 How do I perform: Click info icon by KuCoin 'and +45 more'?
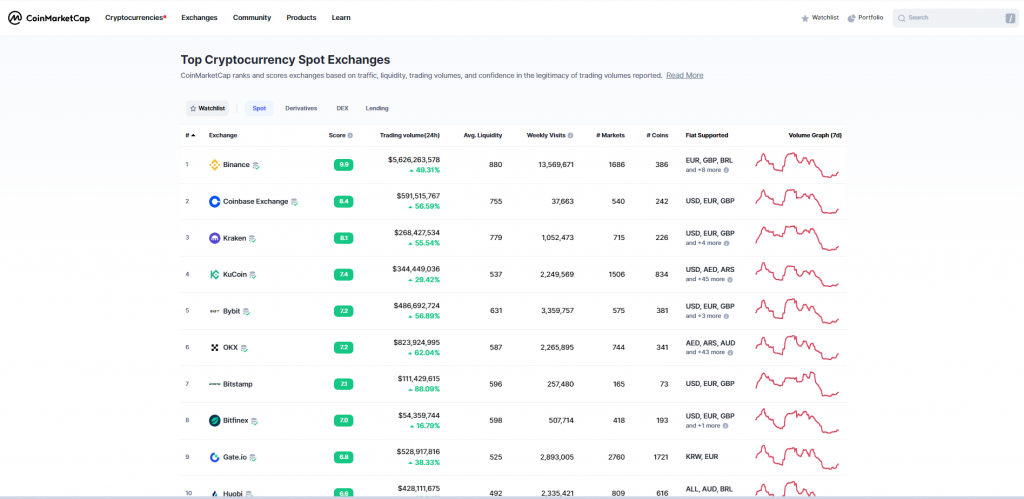(x=730, y=280)
